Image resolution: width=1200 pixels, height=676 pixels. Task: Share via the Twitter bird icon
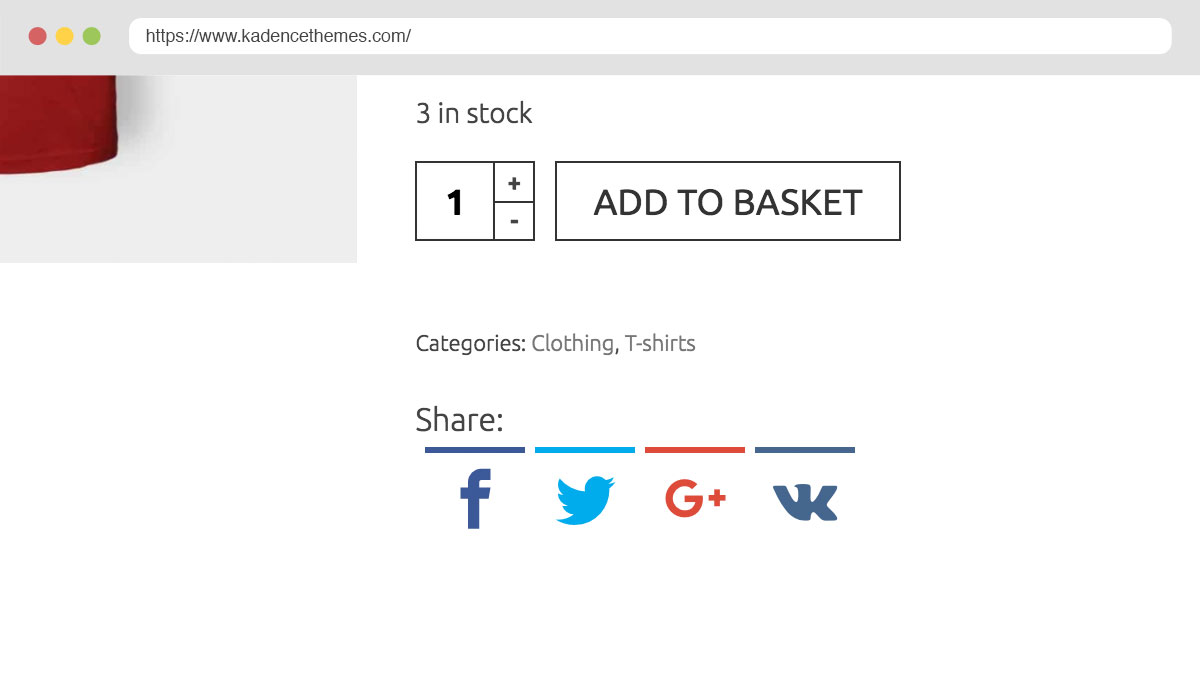(x=585, y=500)
